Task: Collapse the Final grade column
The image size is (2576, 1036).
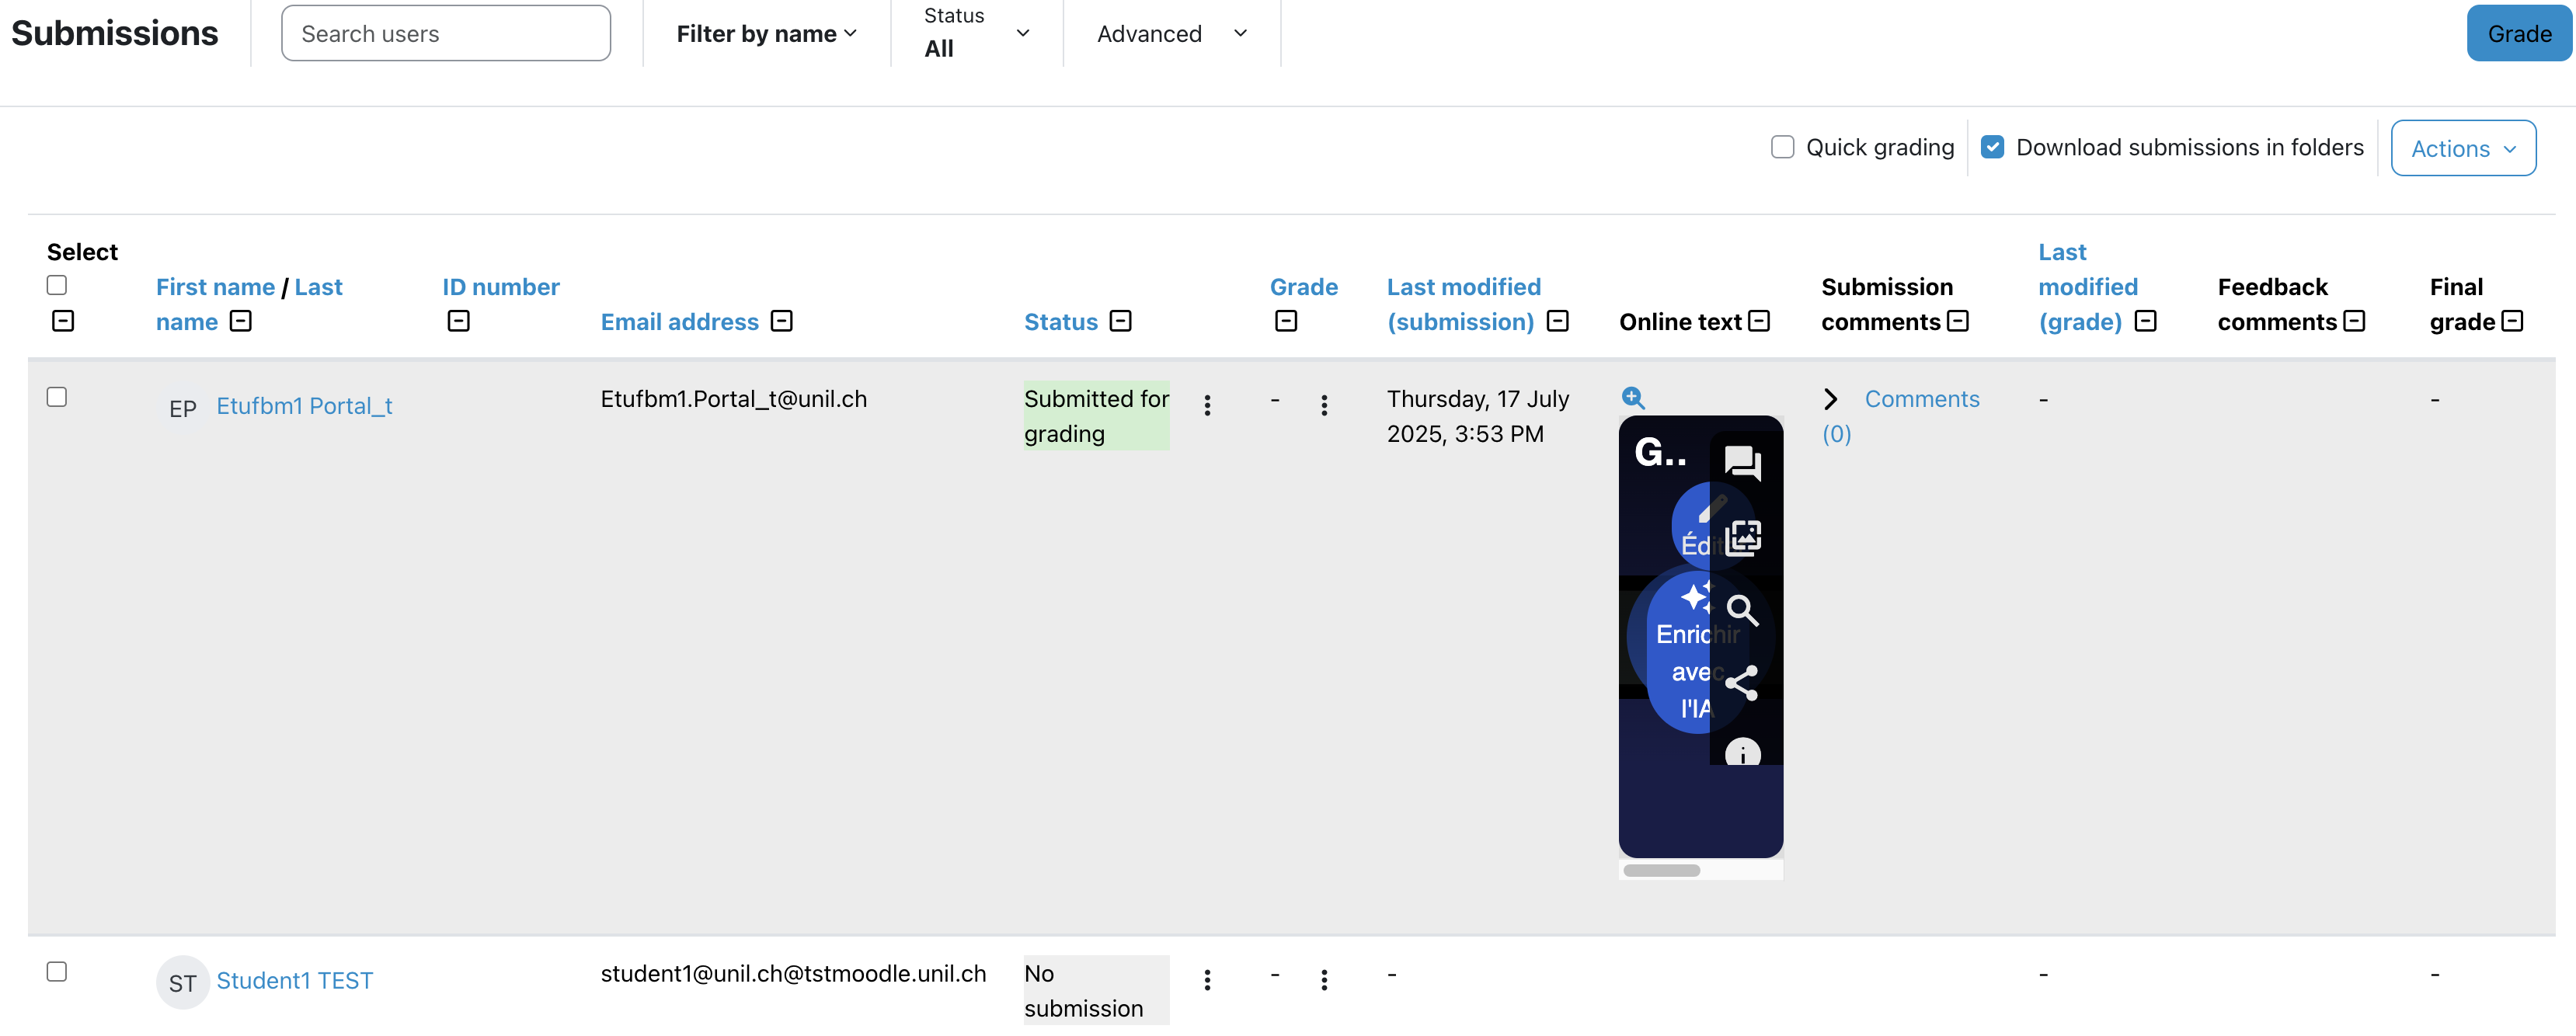Action: click(2512, 321)
